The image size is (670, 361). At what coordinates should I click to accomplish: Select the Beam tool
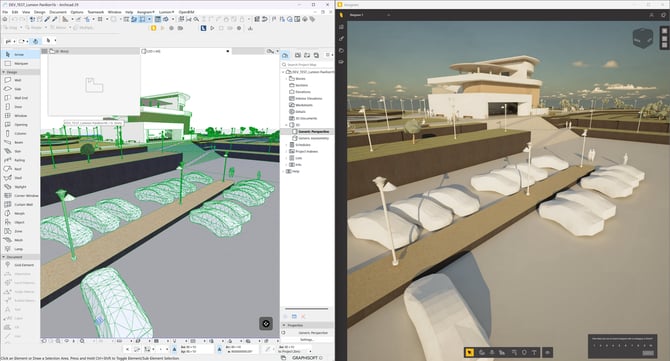(20, 142)
